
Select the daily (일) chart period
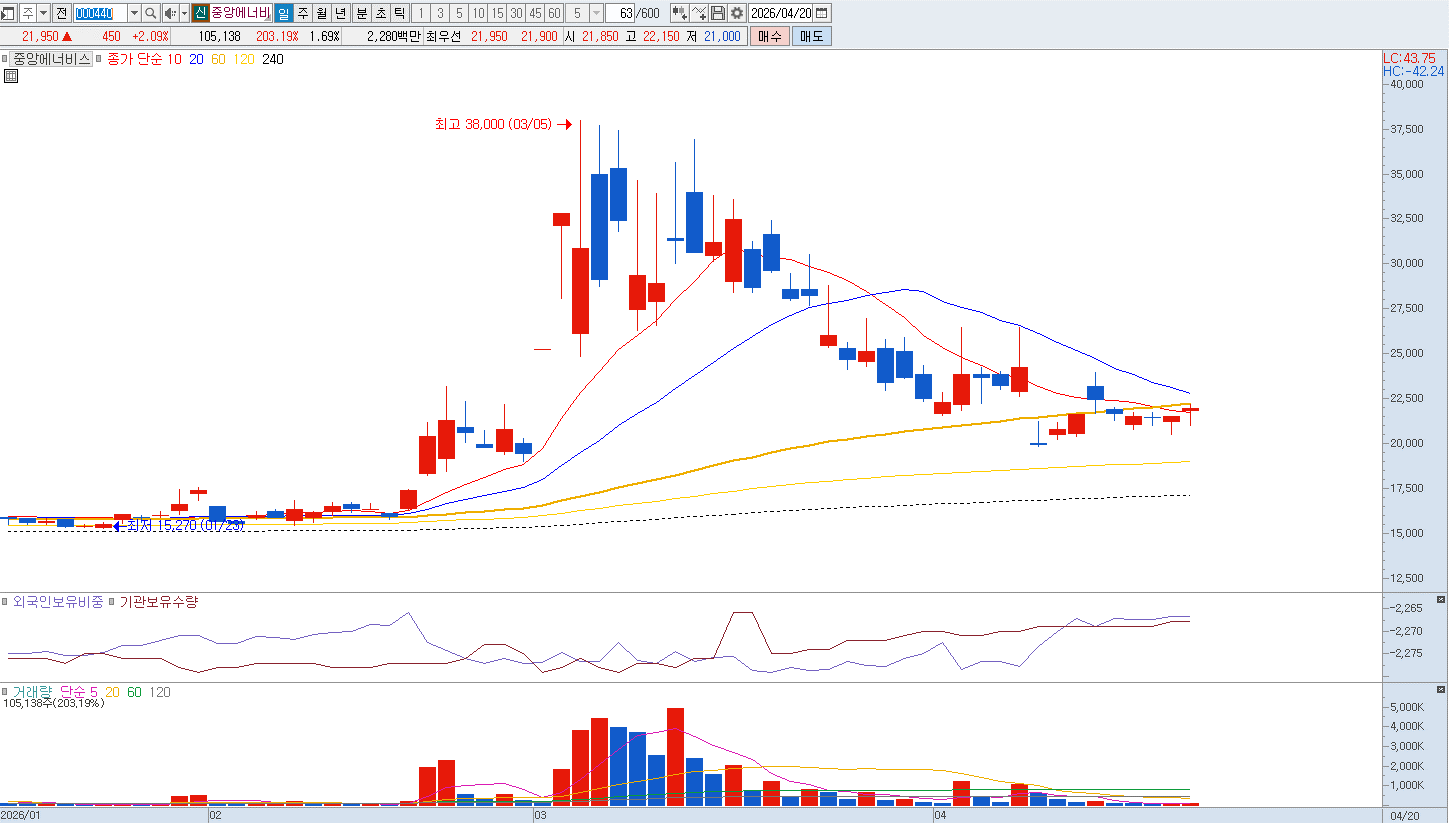(283, 13)
